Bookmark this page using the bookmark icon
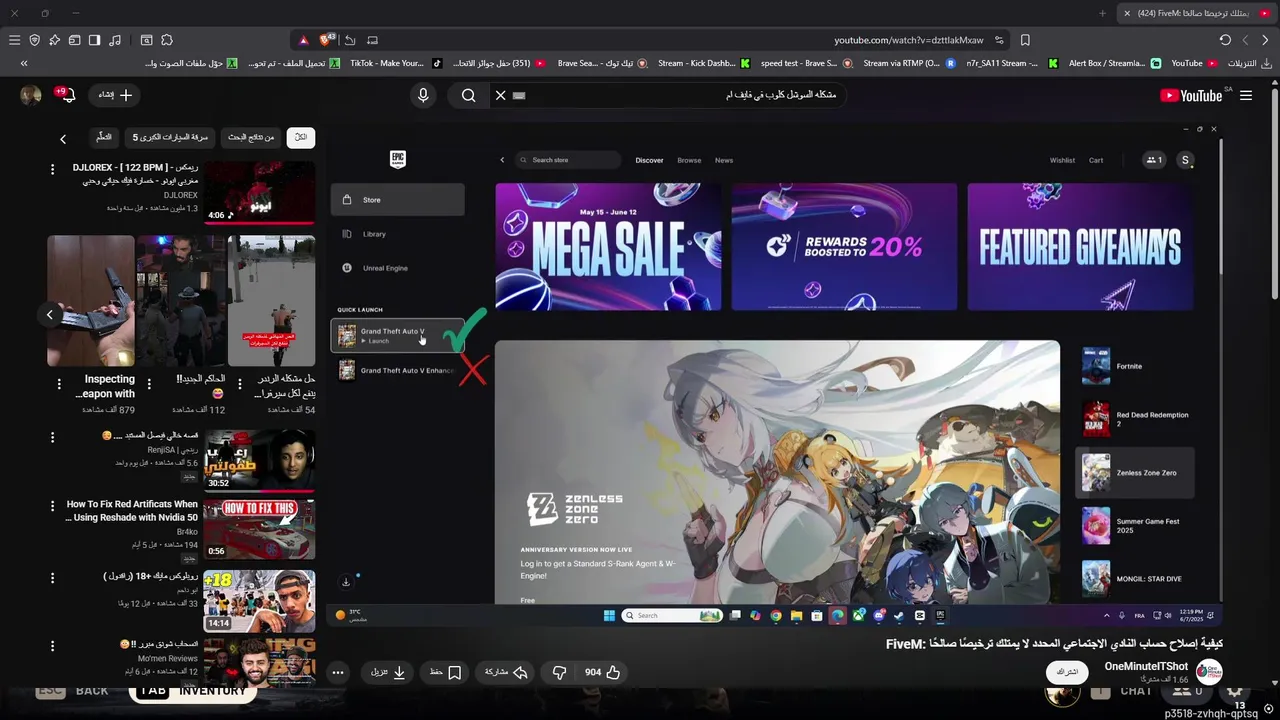Image resolution: width=1280 pixels, height=720 pixels. click(1025, 40)
